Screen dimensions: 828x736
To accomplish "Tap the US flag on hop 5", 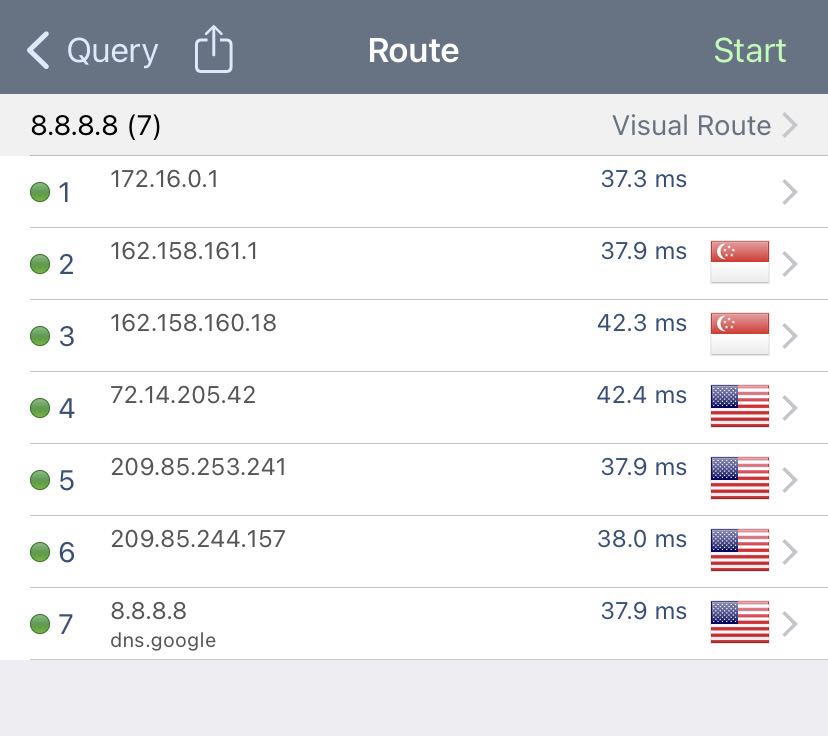I will pyautogui.click(x=739, y=478).
